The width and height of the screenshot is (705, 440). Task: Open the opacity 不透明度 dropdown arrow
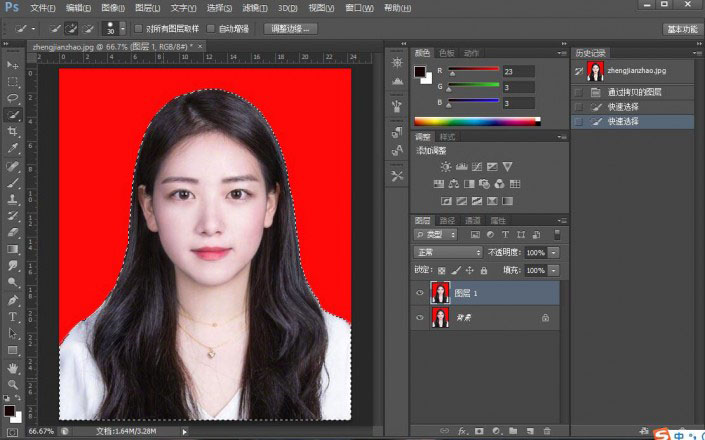click(x=554, y=252)
